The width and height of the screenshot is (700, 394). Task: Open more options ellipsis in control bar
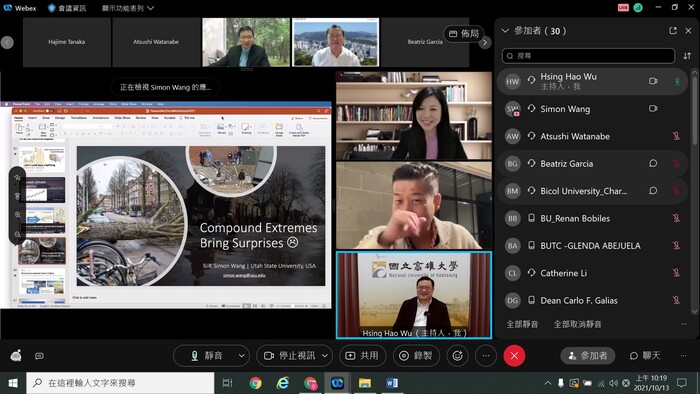pyautogui.click(x=486, y=356)
